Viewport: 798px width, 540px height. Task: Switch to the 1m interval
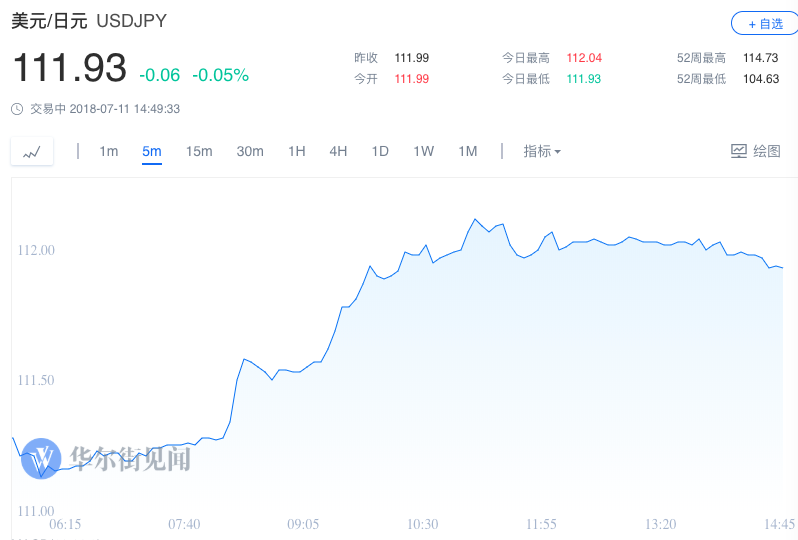pos(108,151)
